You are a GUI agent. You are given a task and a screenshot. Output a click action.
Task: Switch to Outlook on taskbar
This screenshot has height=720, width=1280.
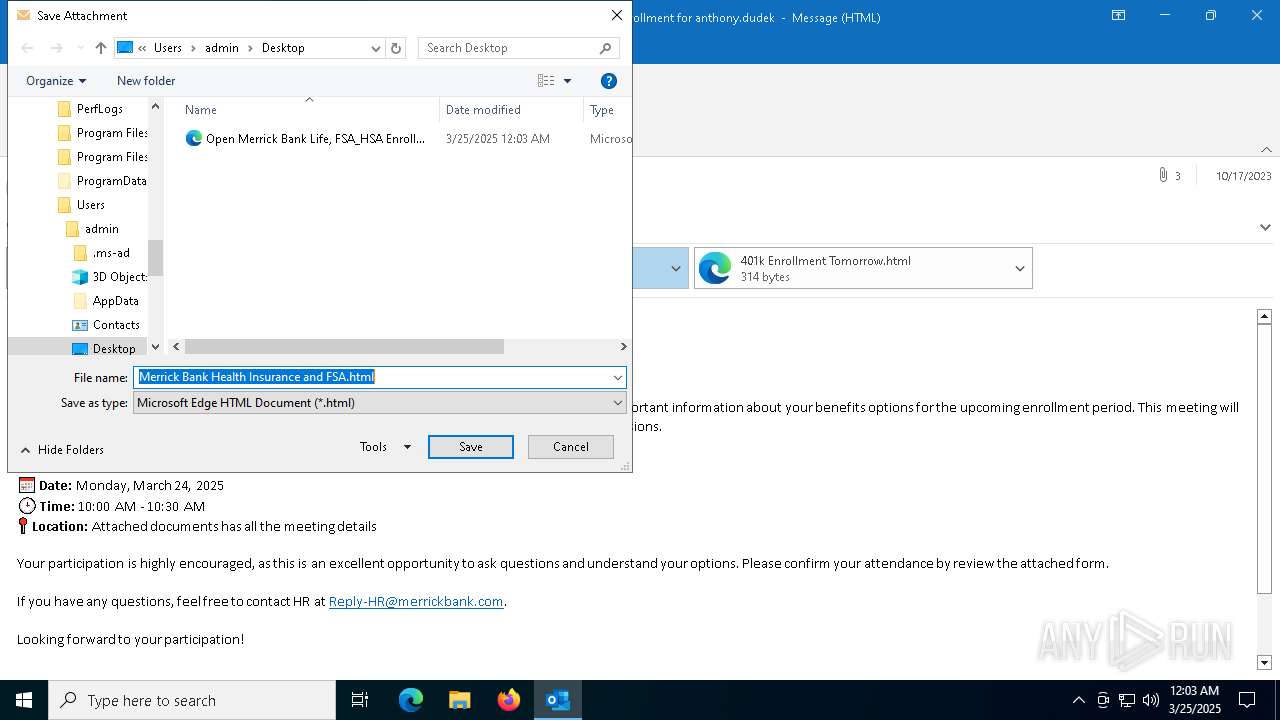558,700
